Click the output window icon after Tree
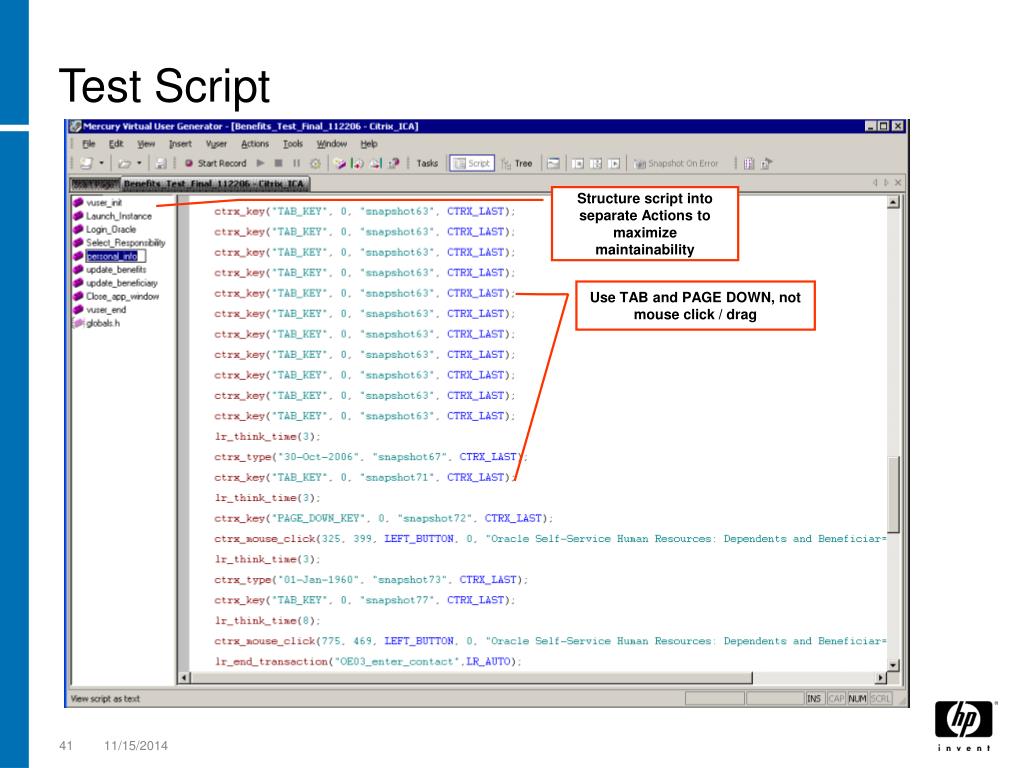 (553, 163)
